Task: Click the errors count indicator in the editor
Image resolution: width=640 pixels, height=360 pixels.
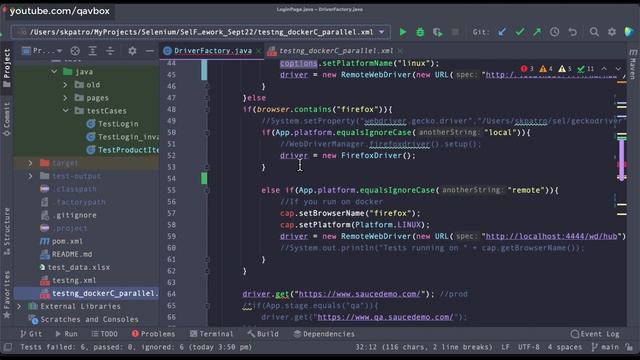Action: tap(527, 69)
